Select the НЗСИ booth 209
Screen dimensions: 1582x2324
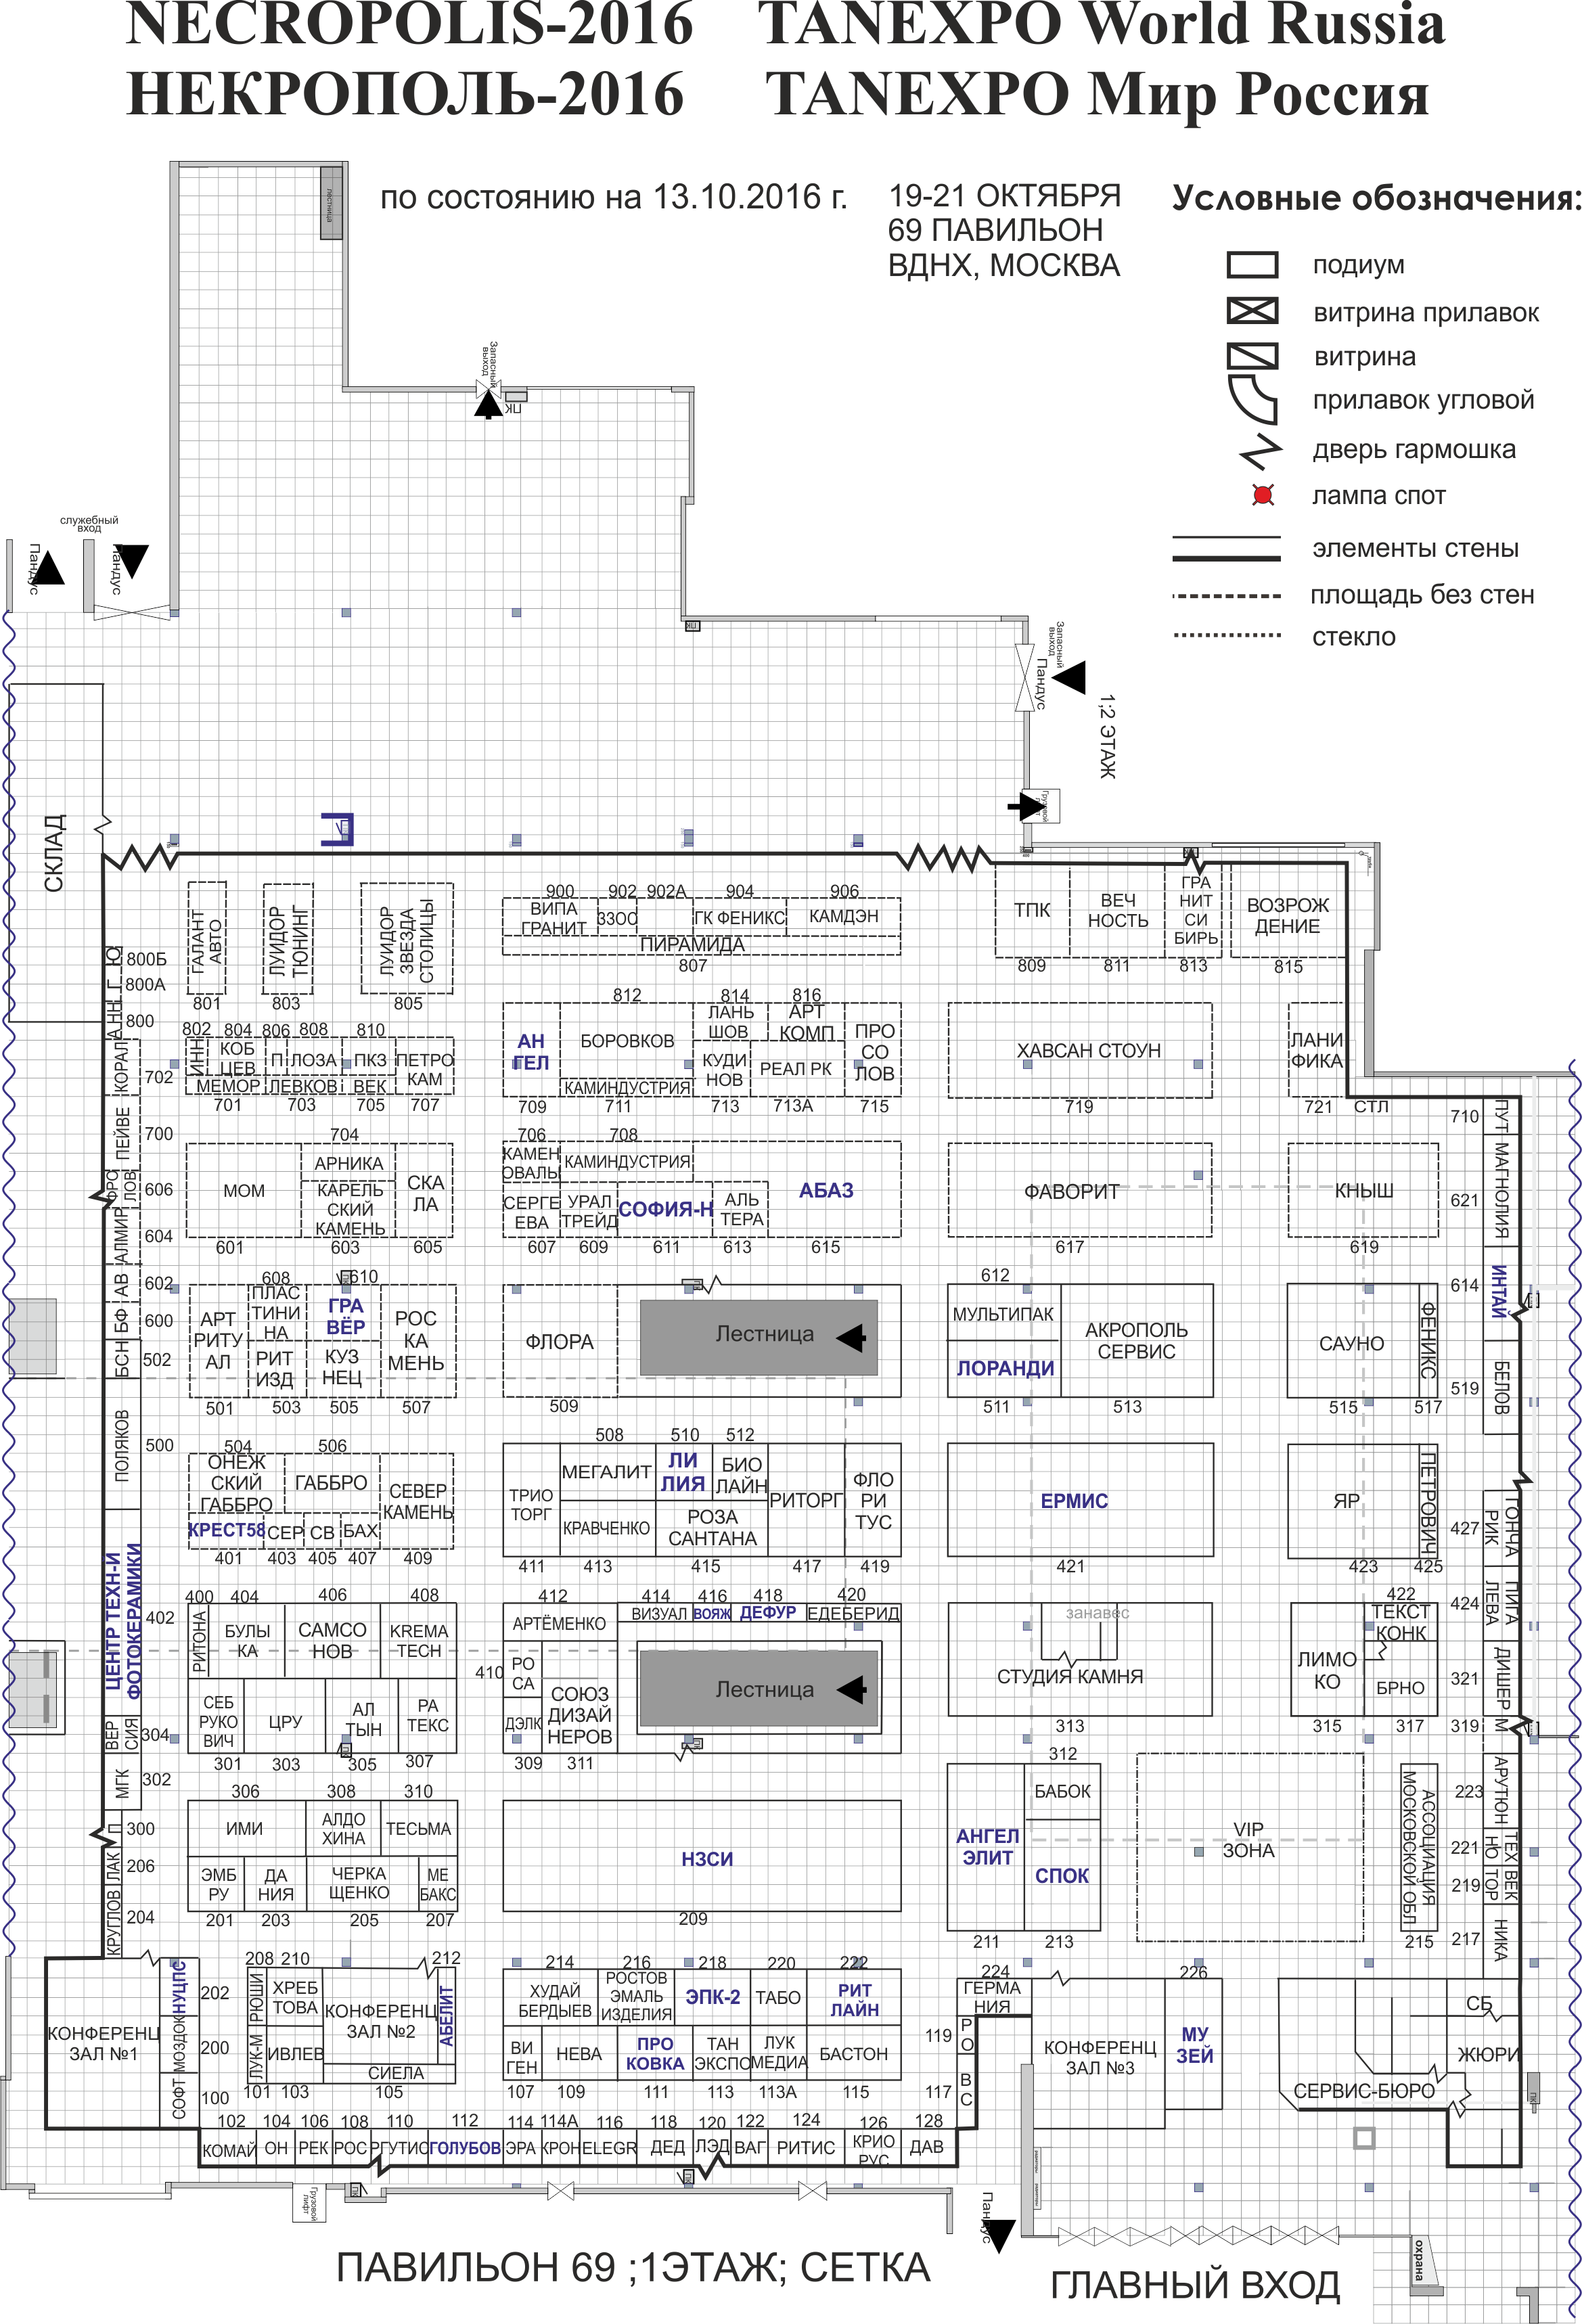pyautogui.click(x=701, y=1857)
